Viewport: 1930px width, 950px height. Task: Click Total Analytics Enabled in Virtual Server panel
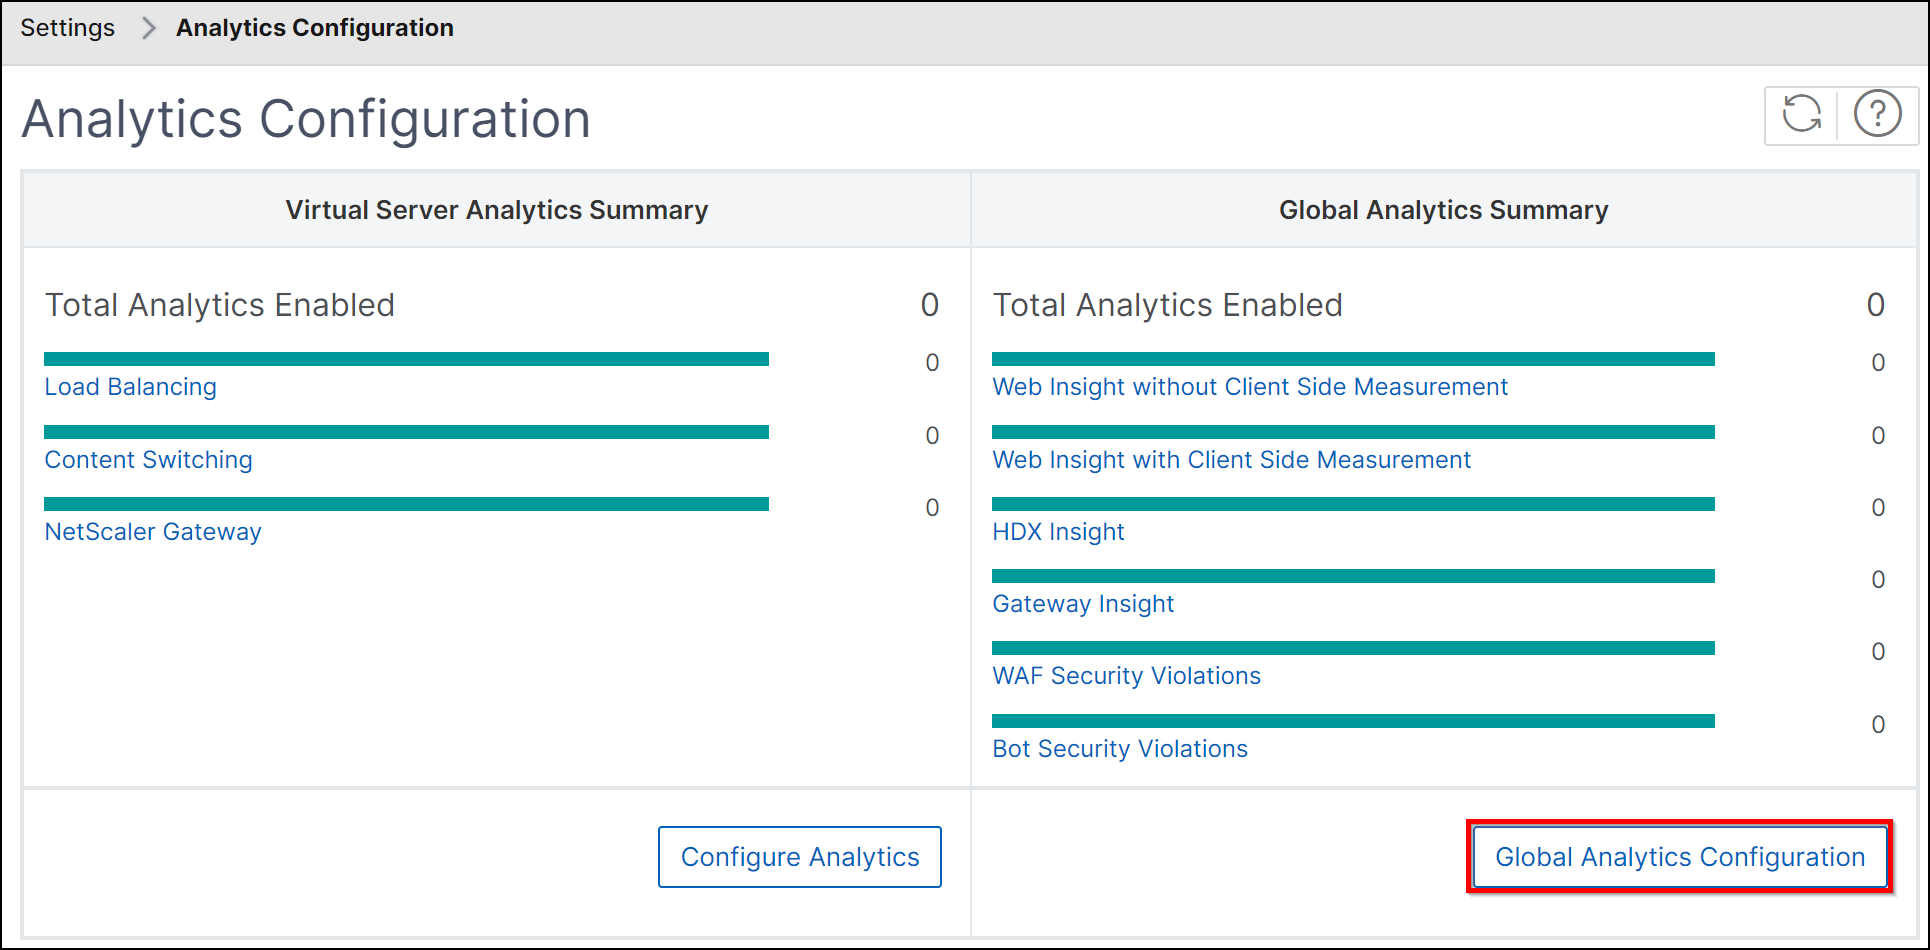click(x=220, y=305)
